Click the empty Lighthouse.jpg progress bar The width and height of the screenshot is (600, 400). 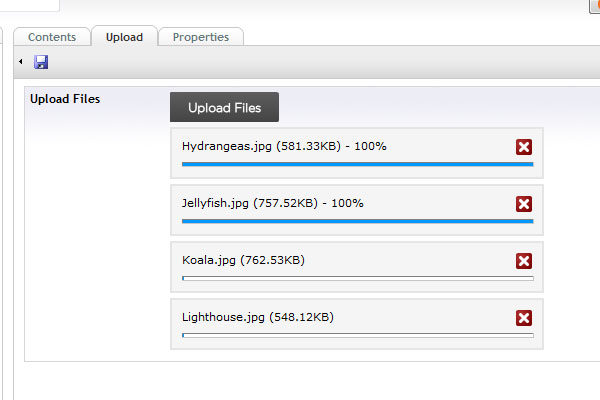[x=357, y=335]
